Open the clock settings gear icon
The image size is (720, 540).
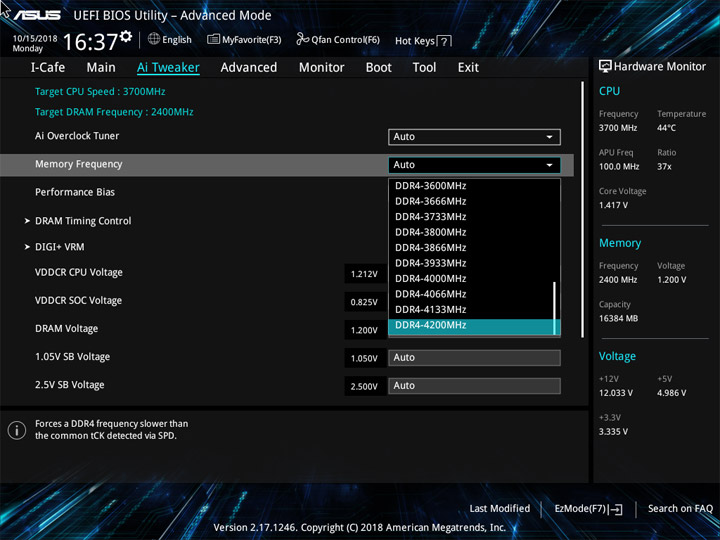126,36
